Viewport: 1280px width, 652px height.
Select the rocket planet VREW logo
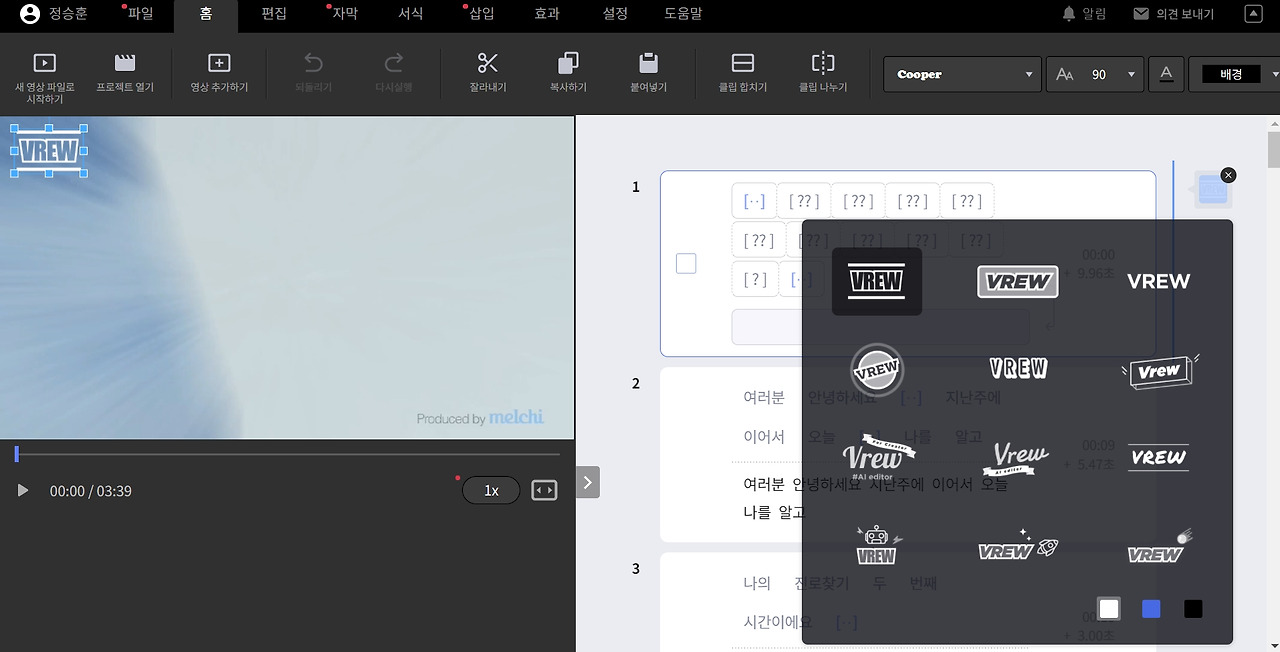tap(1018, 547)
